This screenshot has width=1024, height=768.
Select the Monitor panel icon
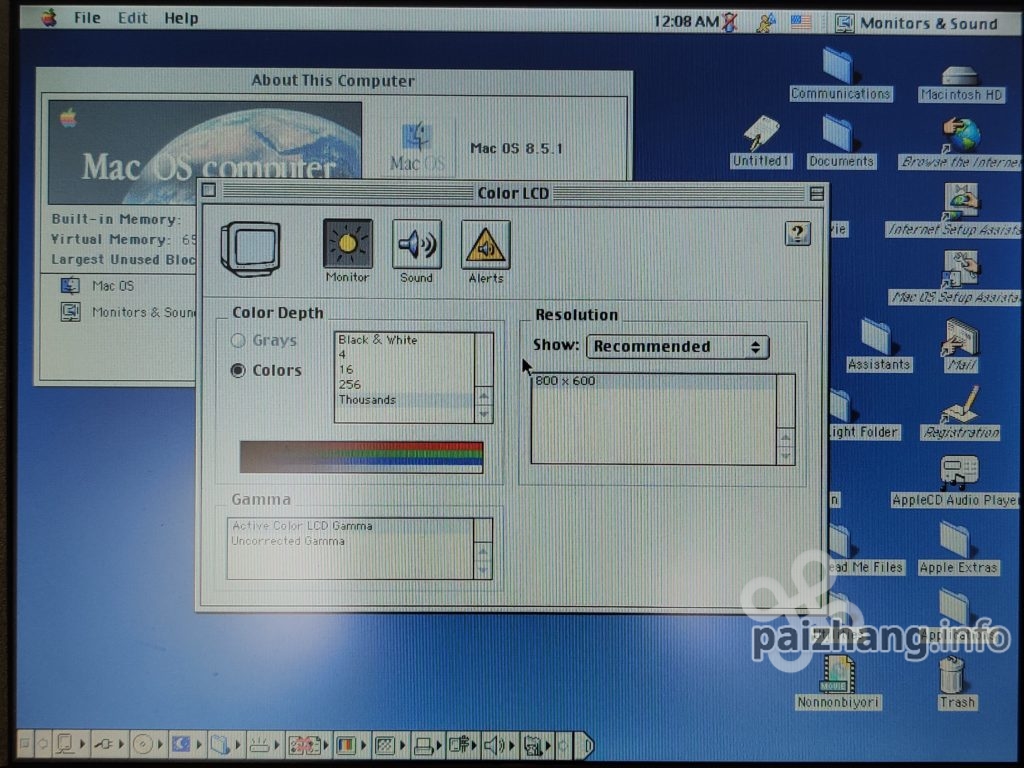pos(347,245)
